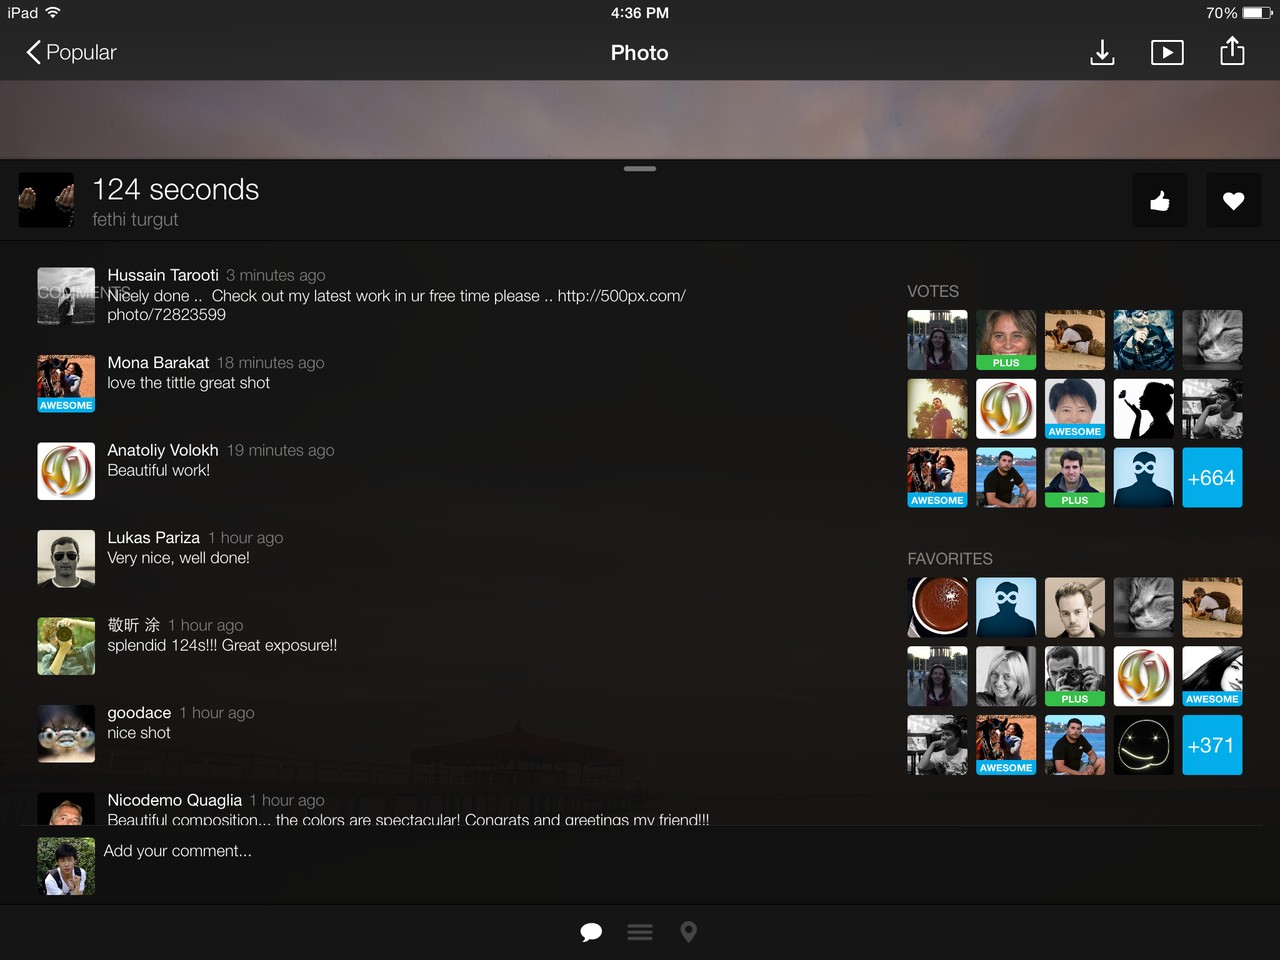
Task: Open the details list tab icon
Action: 640,932
